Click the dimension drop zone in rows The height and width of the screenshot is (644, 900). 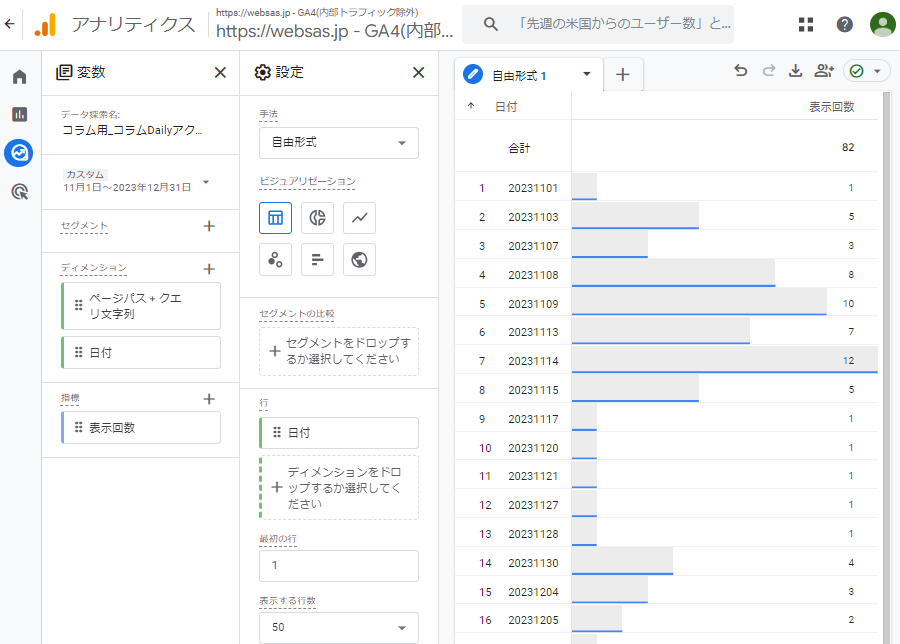coord(339,488)
